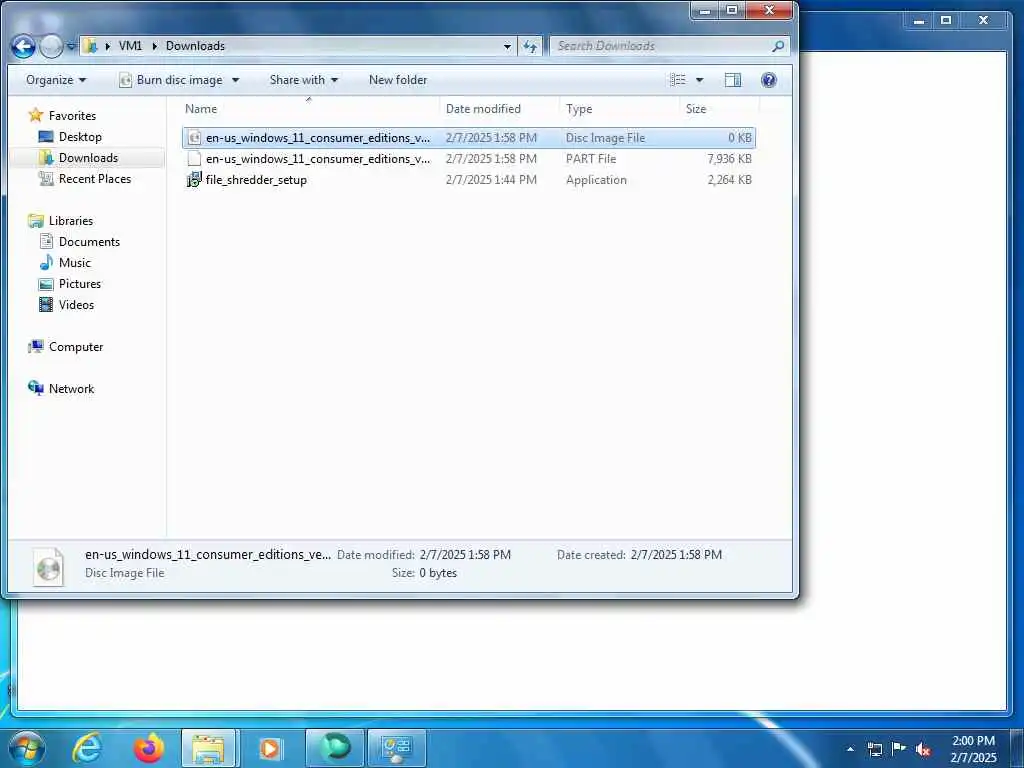Image resolution: width=1024 pixels, height=768 pixels.
Task: Open Explorer Help question mark
Action: 769,80
